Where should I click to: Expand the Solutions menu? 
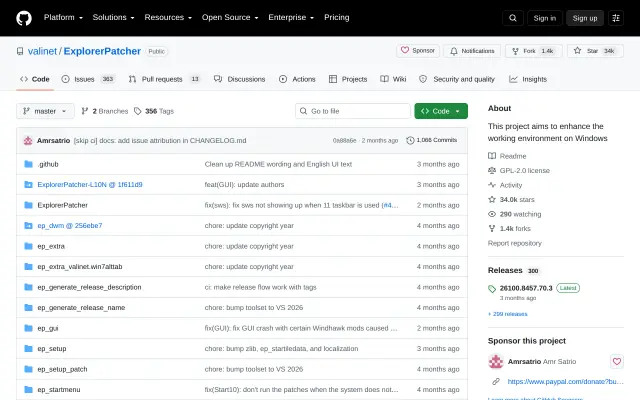pyautogui.click(x=113, y=18)
